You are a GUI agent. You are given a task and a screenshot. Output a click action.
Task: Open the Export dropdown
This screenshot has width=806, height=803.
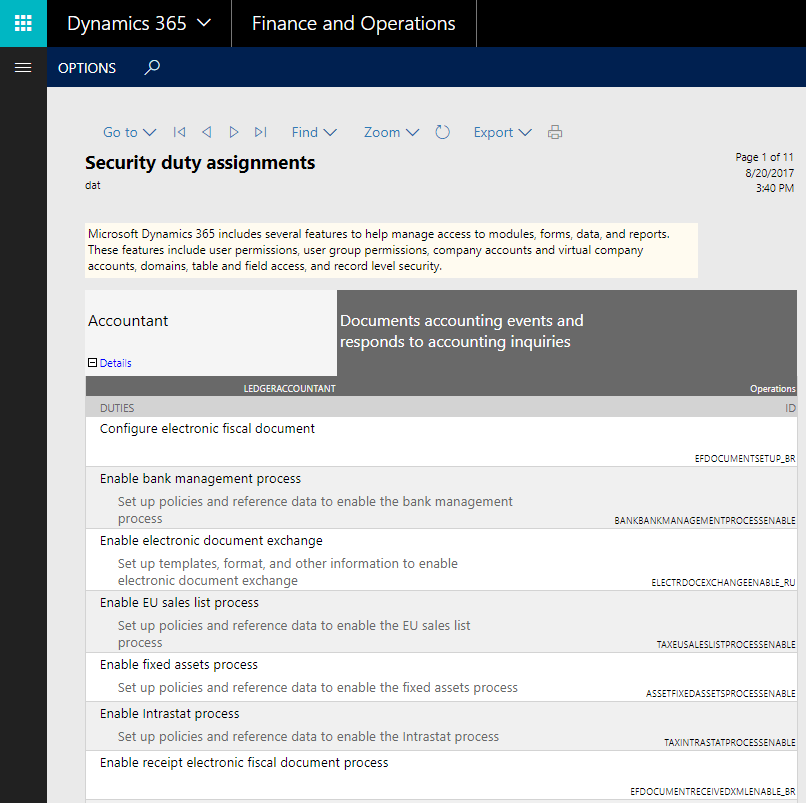(x=502, y=132)
